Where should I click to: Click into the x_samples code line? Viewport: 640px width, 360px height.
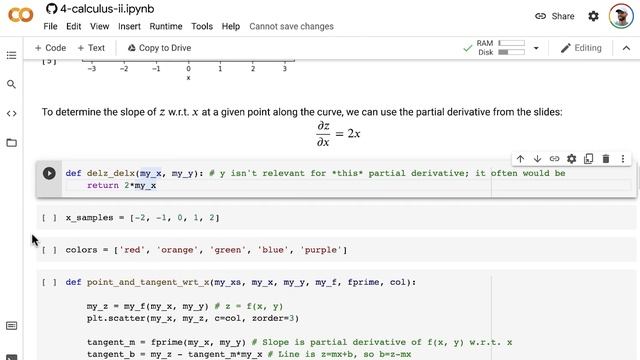point(142,218)
